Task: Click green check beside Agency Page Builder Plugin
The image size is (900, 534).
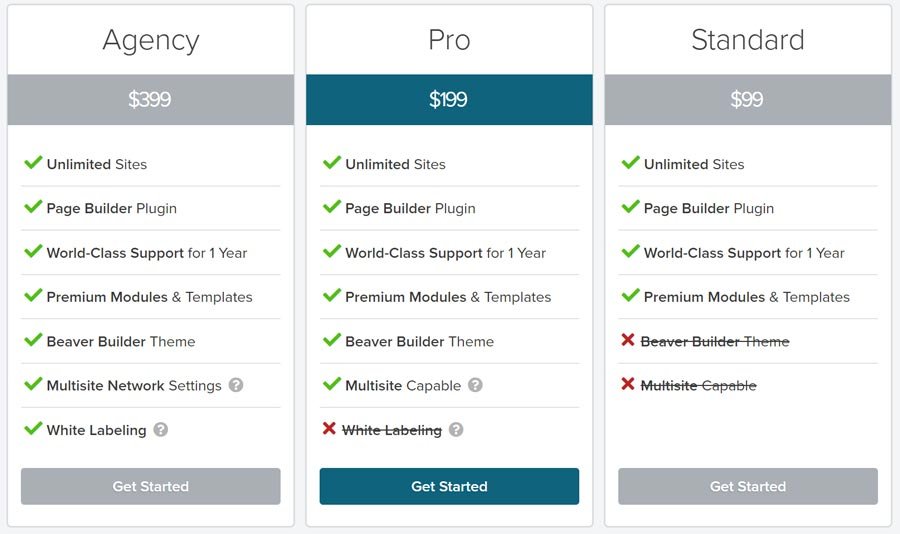Action: pos(33,207)
